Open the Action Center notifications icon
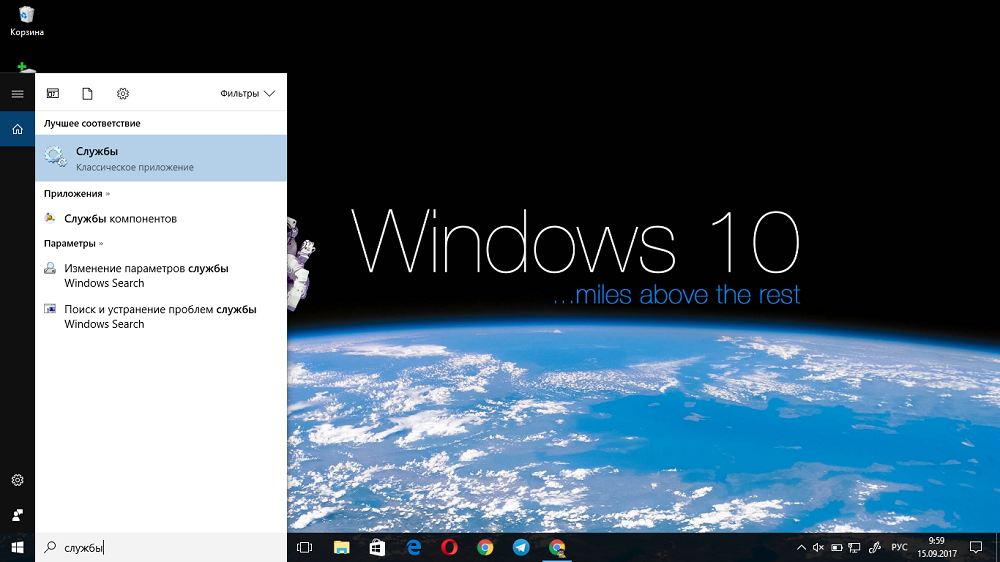Viewport: 1000px width, 562px height. click(976, 547)
